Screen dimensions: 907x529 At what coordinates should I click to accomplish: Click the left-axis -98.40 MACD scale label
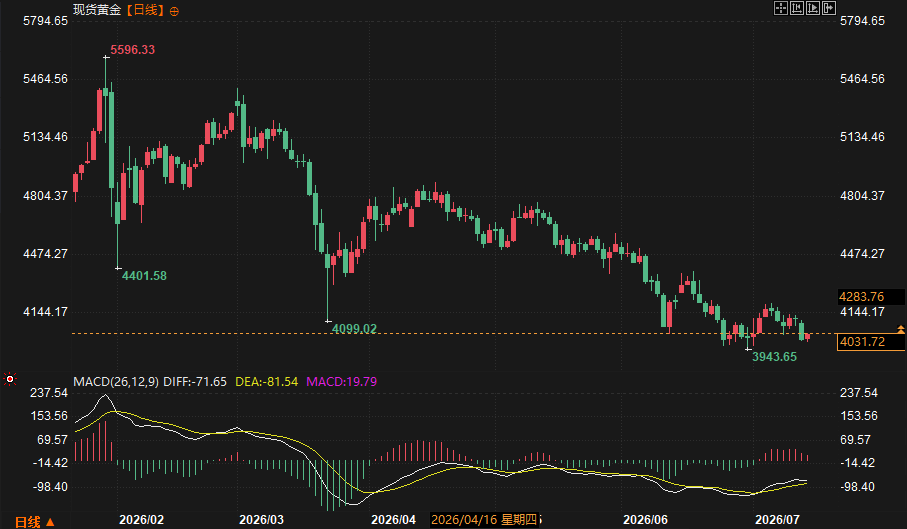click(x=50, y=486)
